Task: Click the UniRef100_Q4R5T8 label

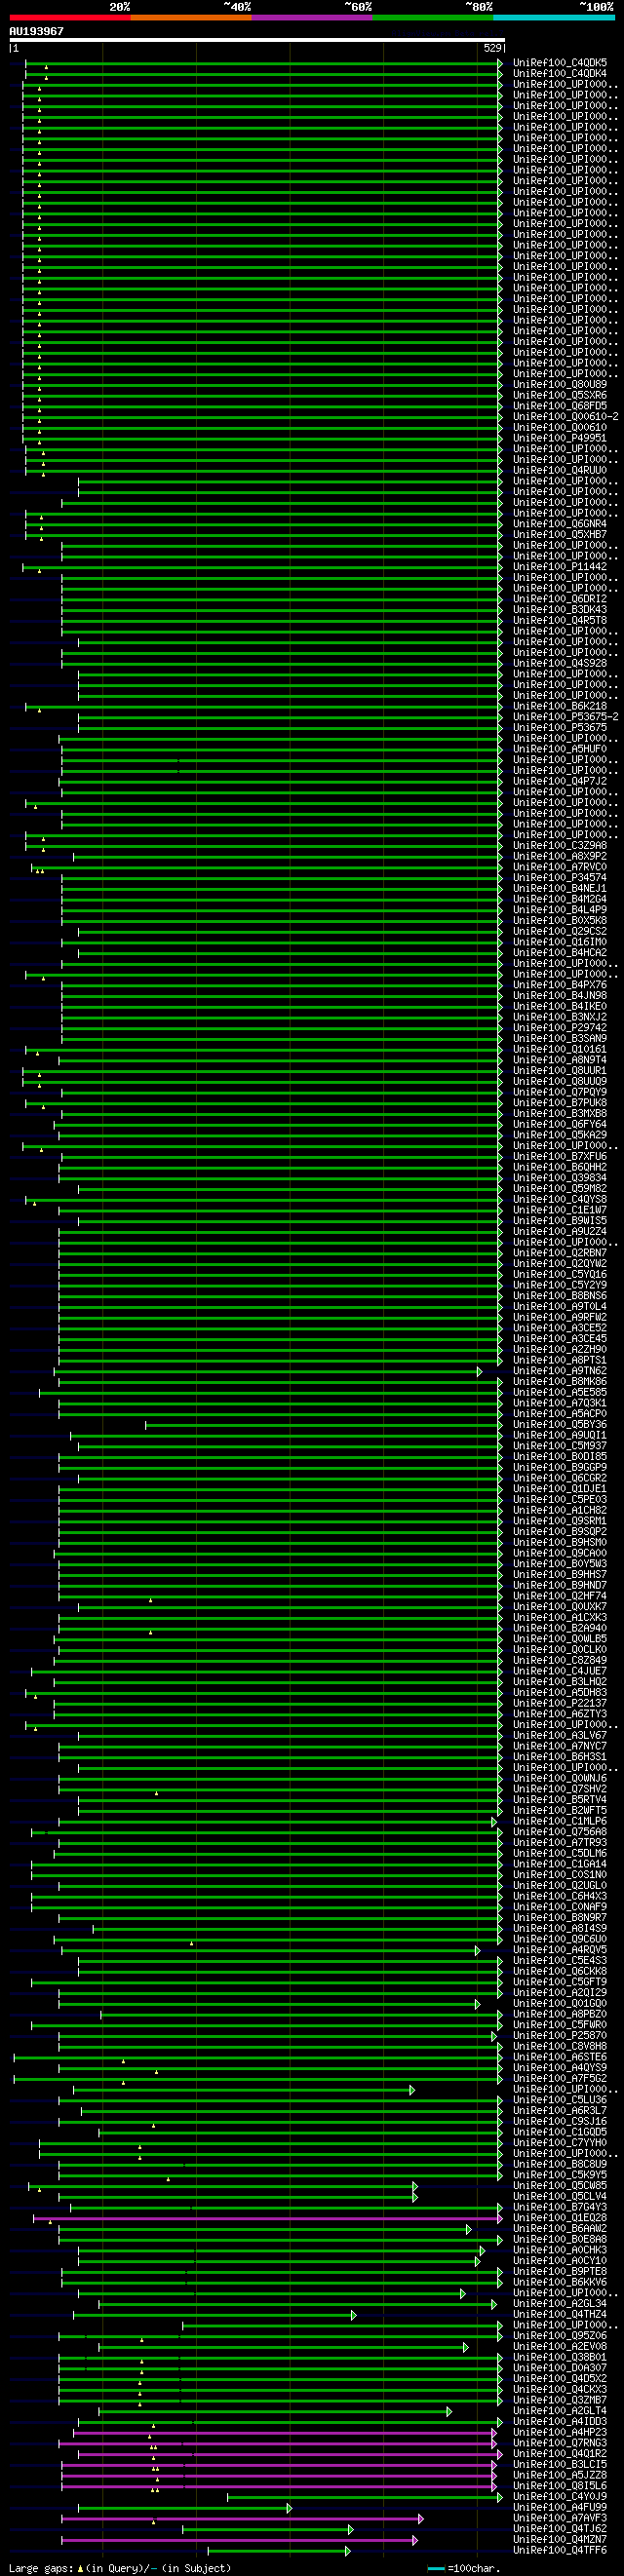Action: pos(560,621)
